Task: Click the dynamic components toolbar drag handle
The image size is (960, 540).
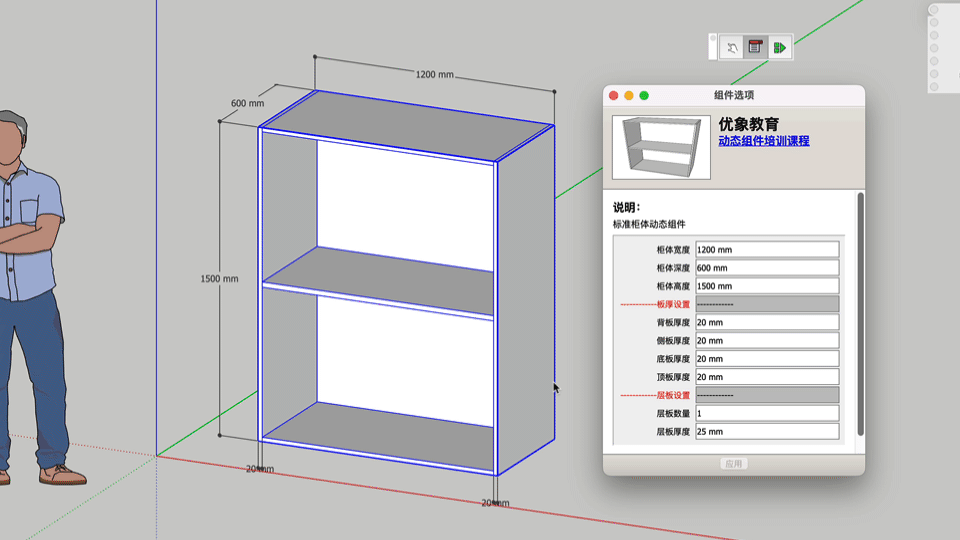Action: (713, 47)
